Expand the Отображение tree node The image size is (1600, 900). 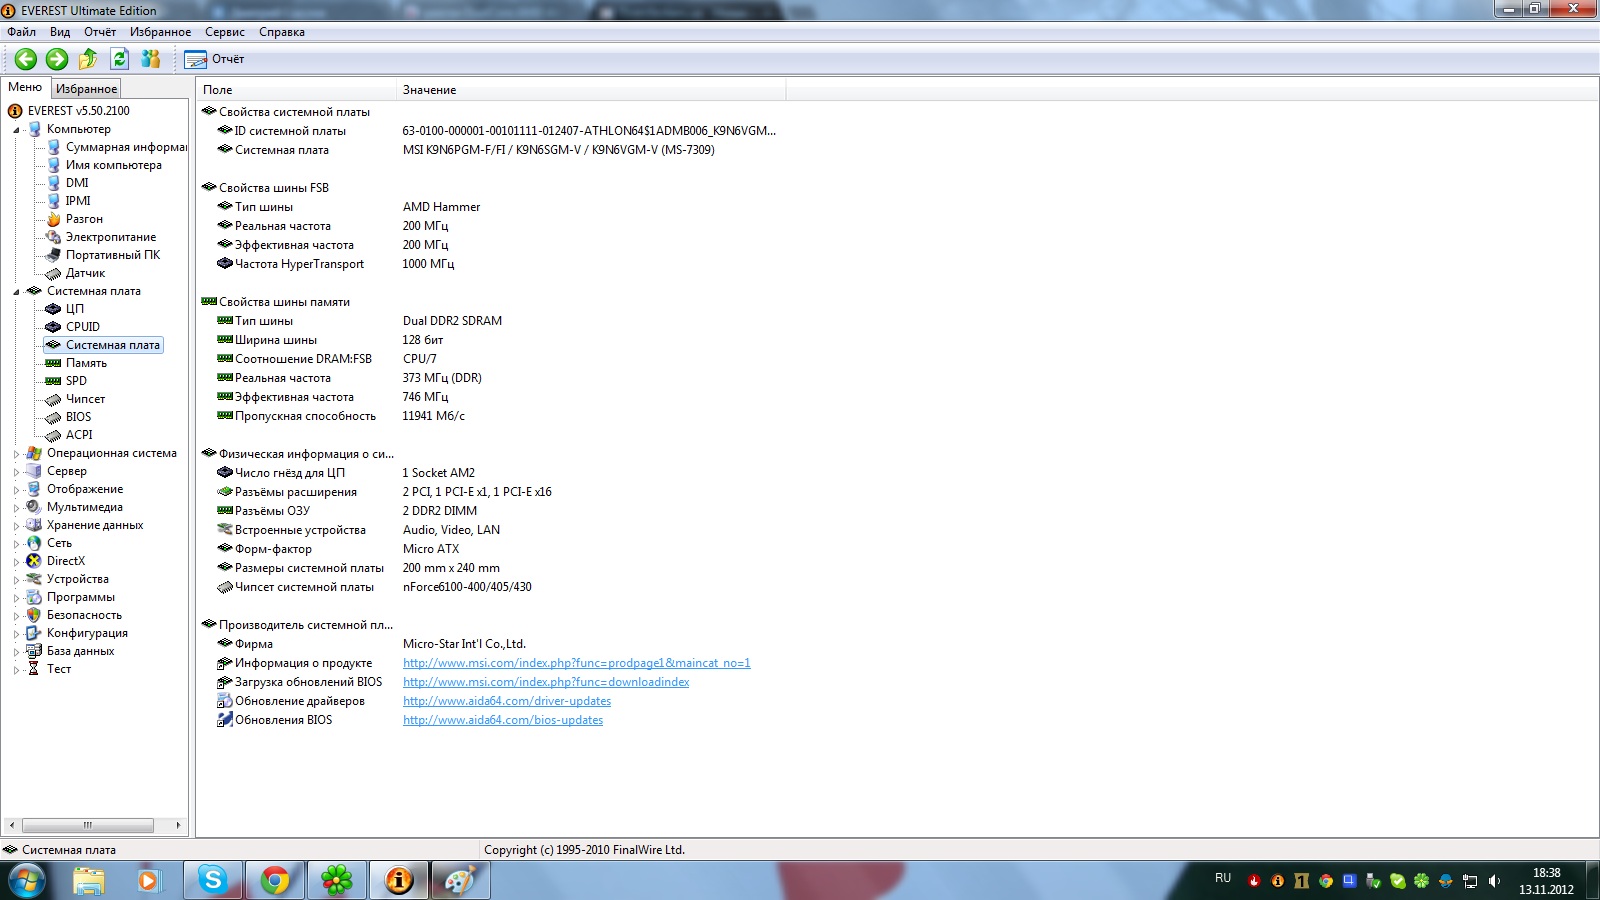16,490
